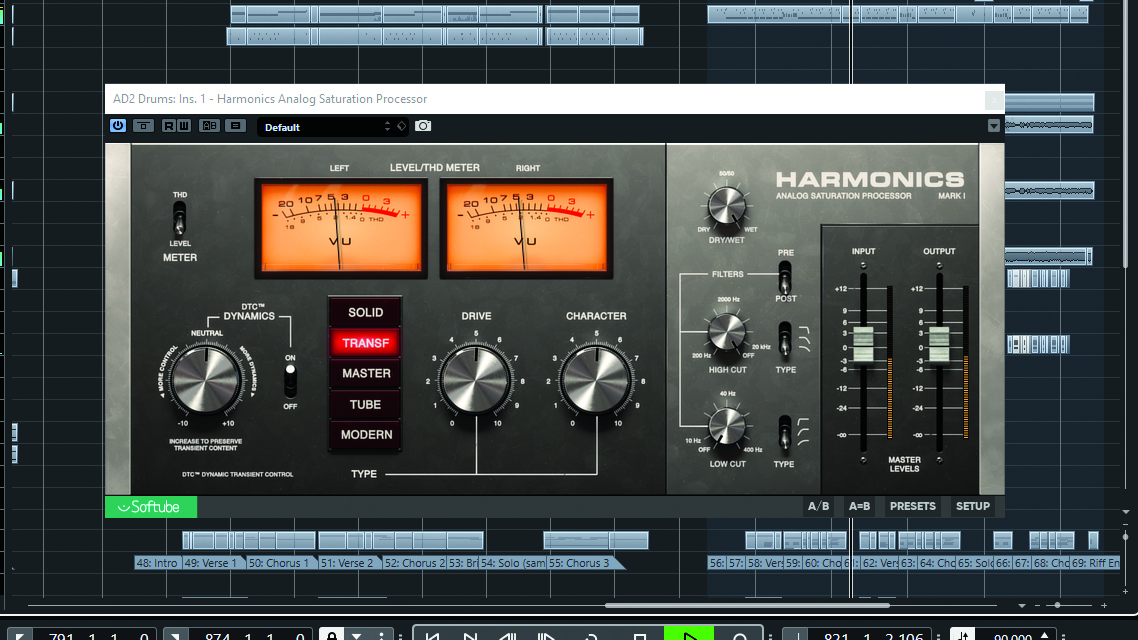
Task: Click the A=B copy button
Action: coord(859,506)
